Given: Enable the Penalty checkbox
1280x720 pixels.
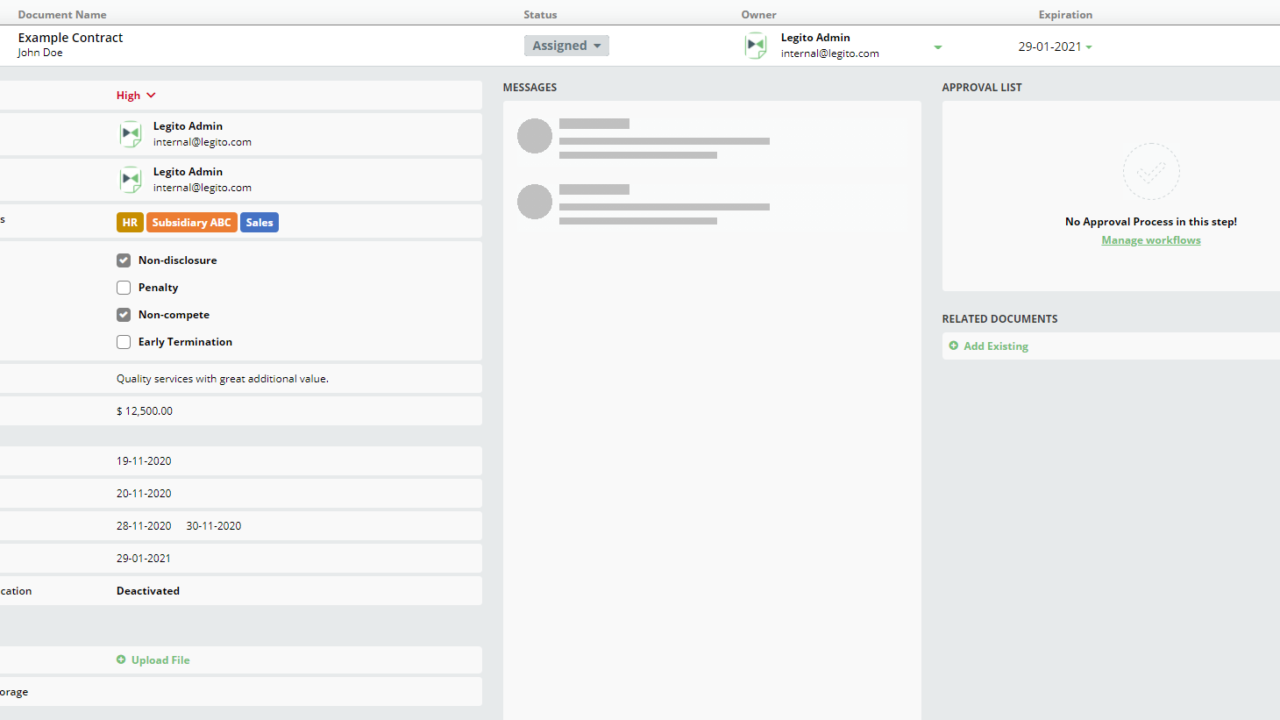Looking at the screenshot, I should pyautogui.click(x=124, y=287).
